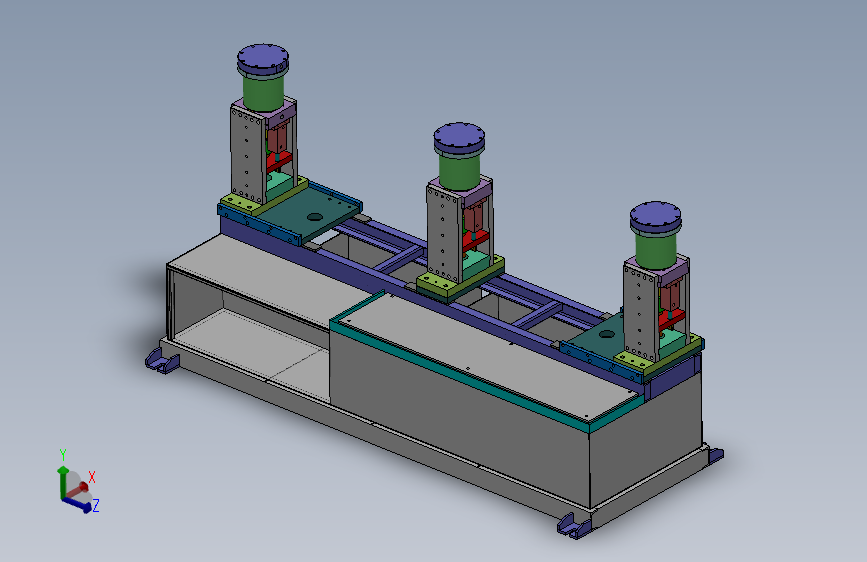Select the blue foot bracket at front-right bottom corner
Image resolution: width=867 pixels, height=562 pixels.
574,525
